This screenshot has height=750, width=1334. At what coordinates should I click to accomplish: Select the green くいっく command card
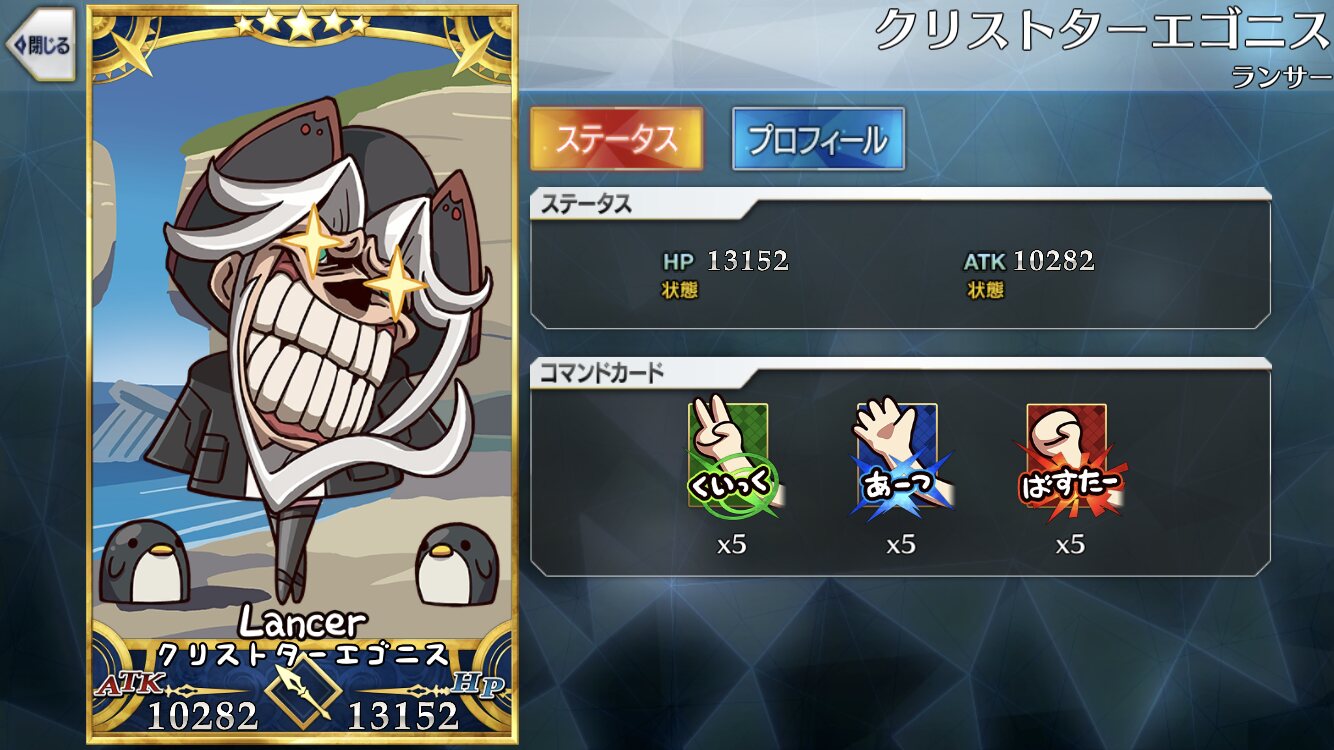point(733,460)
